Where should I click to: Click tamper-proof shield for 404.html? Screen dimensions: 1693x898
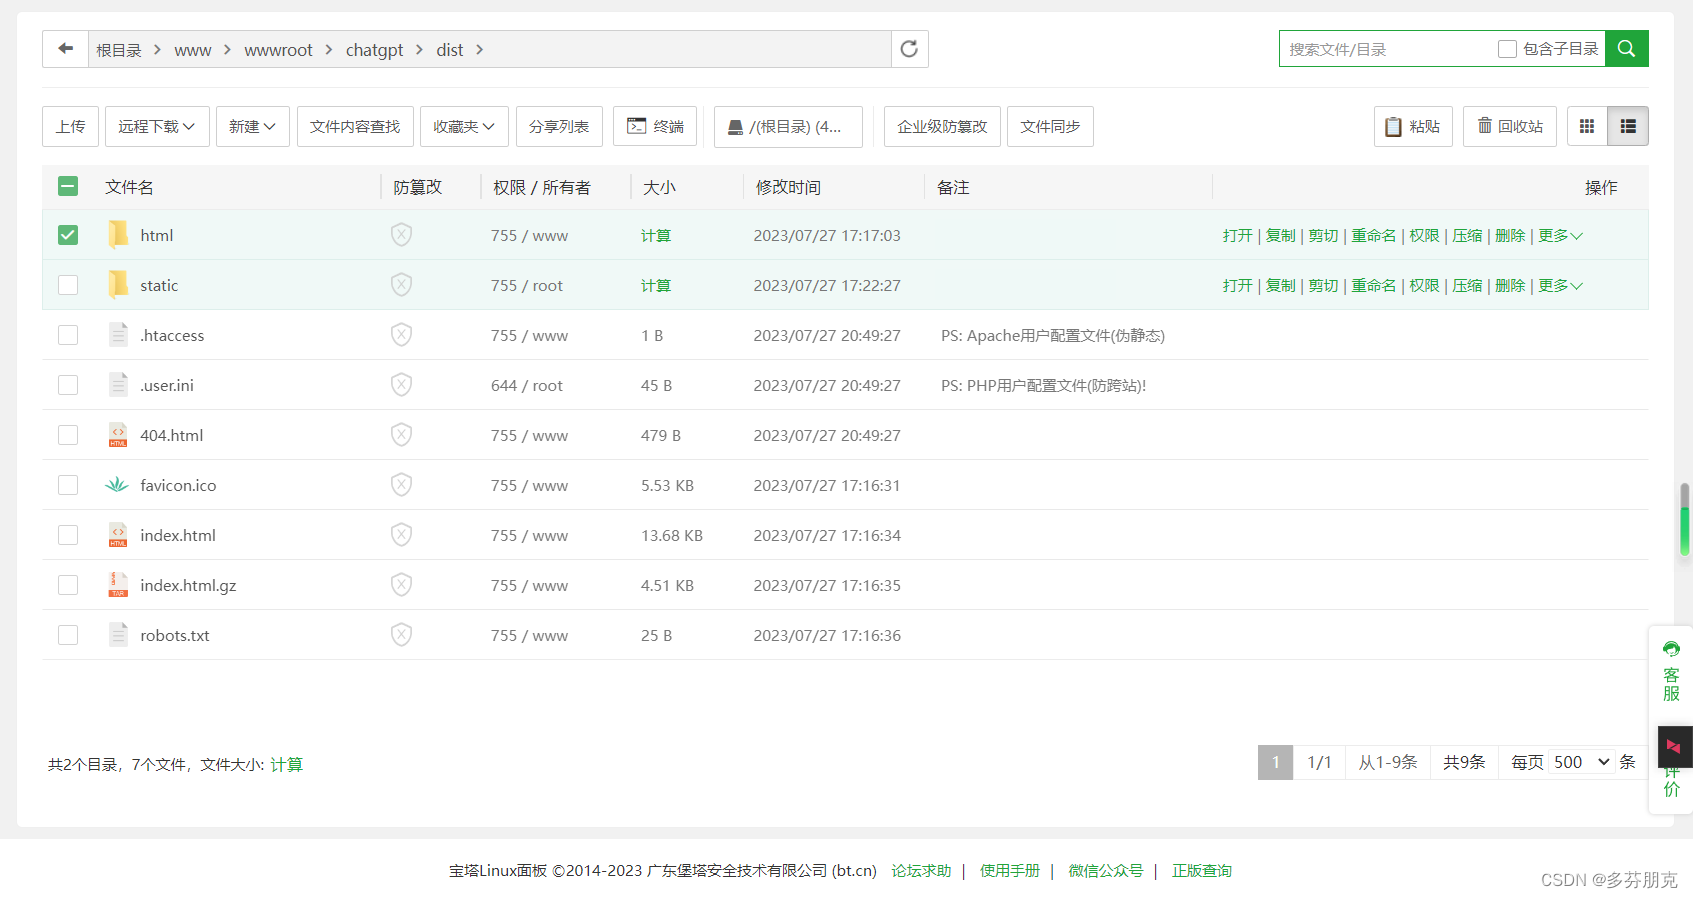401,435
